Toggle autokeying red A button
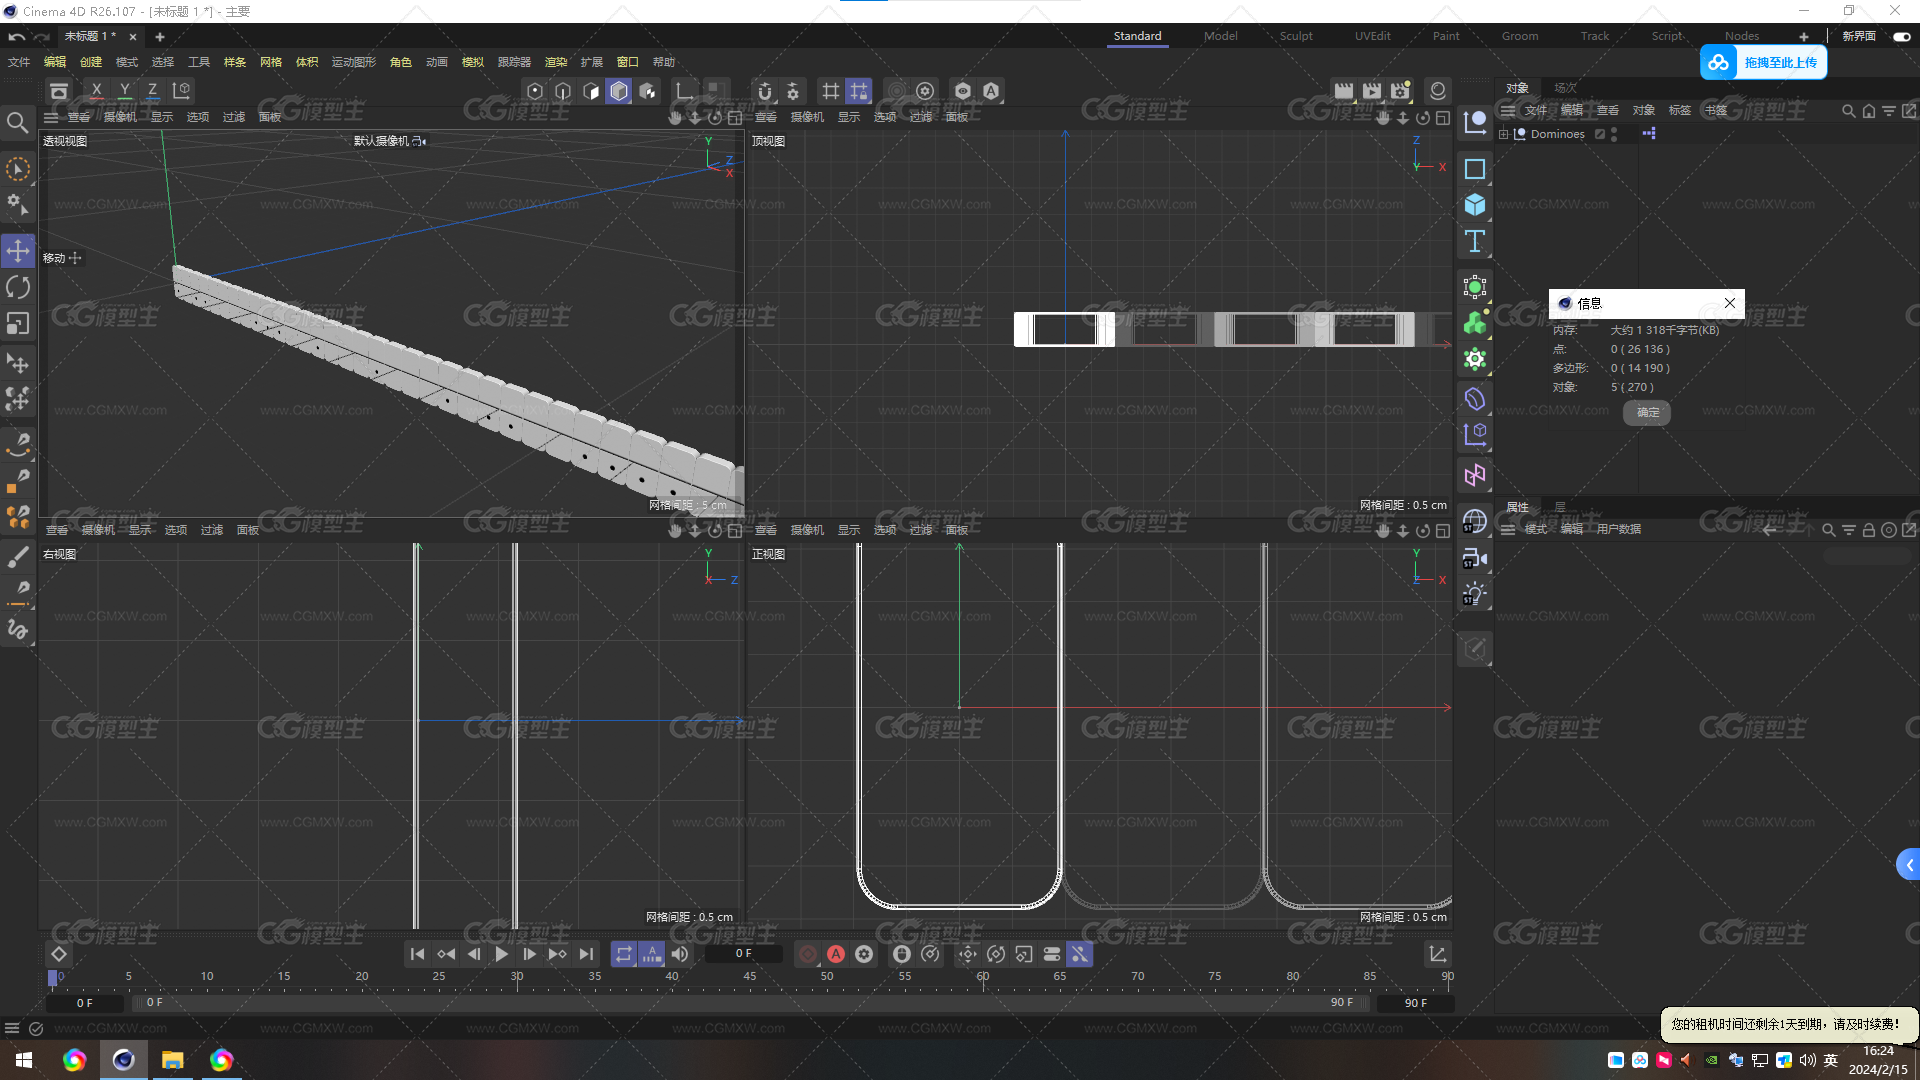This screenshot has width=1920, height=1080. [x=836, y=954]
